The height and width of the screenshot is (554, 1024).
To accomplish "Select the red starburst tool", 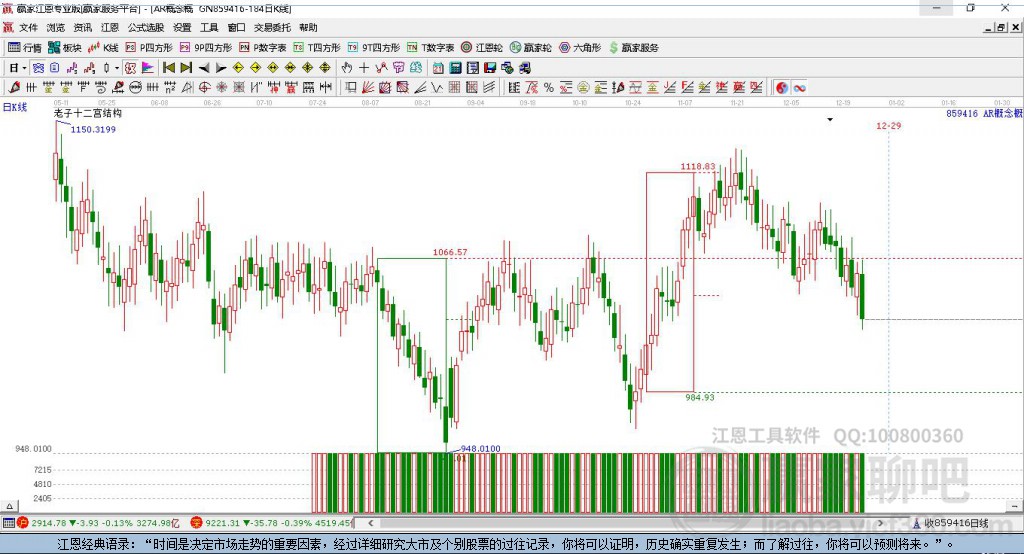I will point(222,87).
